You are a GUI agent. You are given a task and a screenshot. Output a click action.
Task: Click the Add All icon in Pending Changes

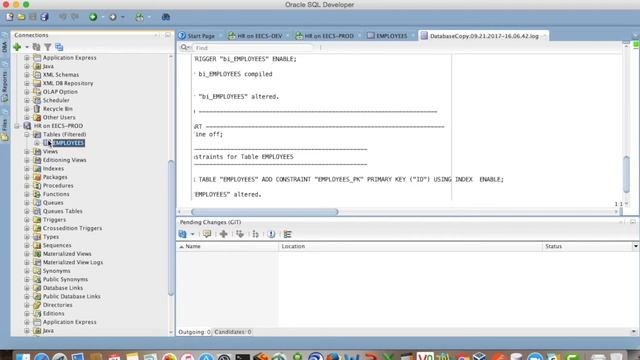tap(240, 234)
